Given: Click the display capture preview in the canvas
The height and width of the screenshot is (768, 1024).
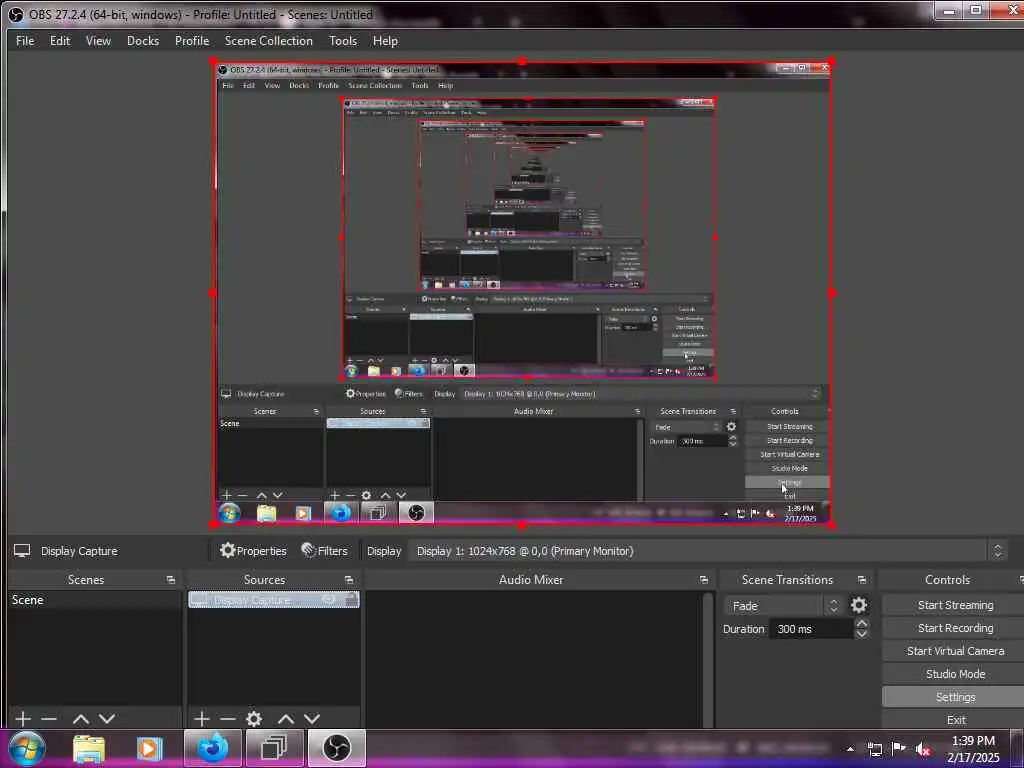Looking at the screenshot, I should click(522, 294).
